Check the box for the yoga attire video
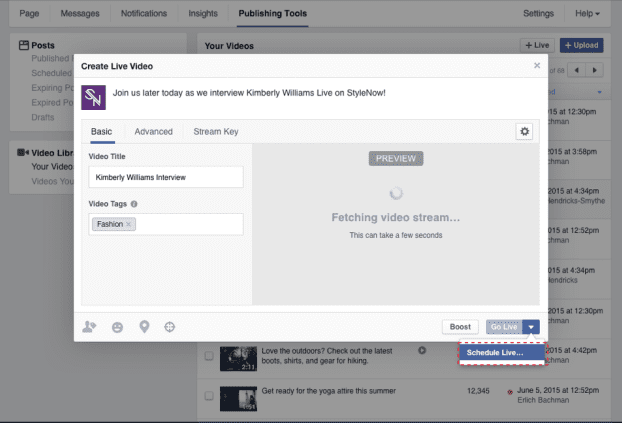This screenshot has height=423, width=622. pyautogui.click(x=209, y=395)
